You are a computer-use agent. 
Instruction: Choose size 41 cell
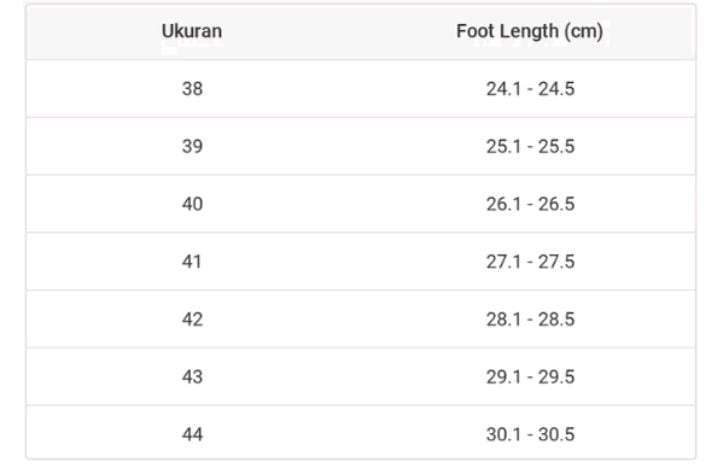coord(192,262)
